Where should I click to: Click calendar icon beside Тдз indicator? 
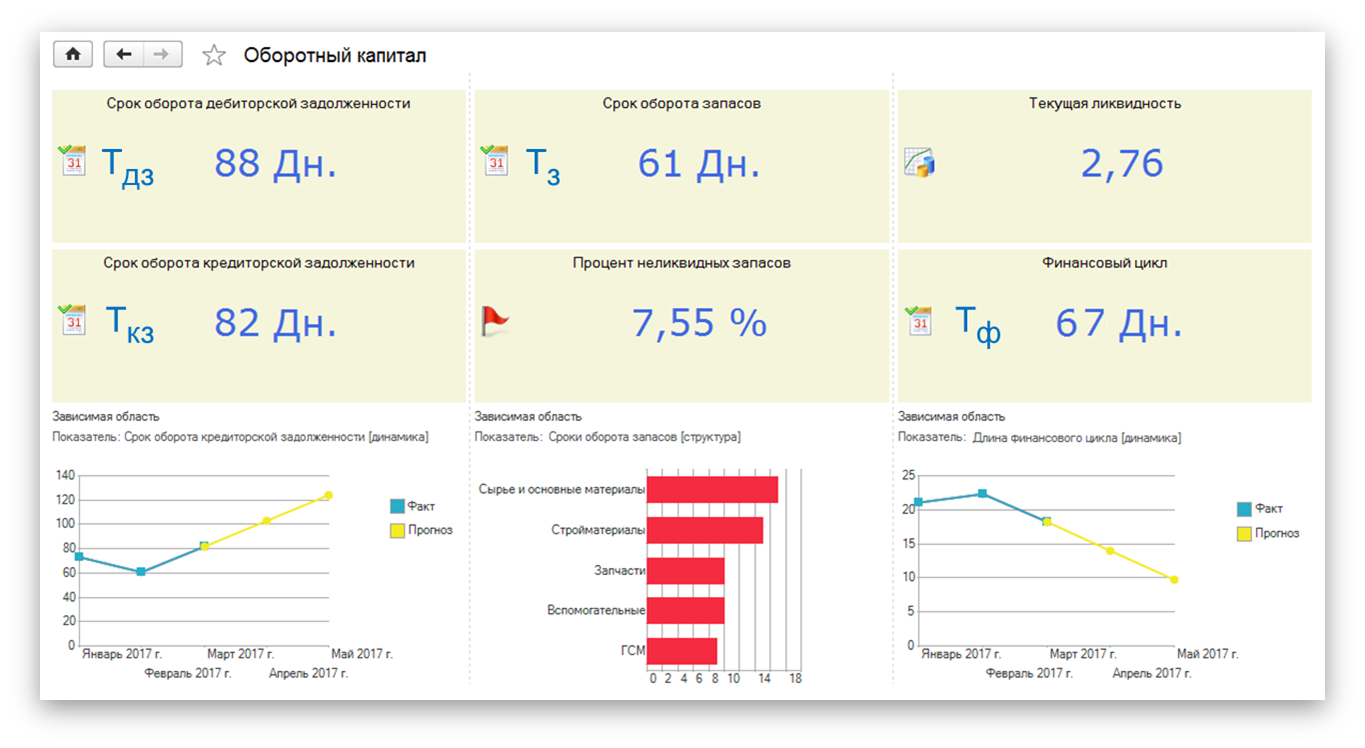[73, 161]
